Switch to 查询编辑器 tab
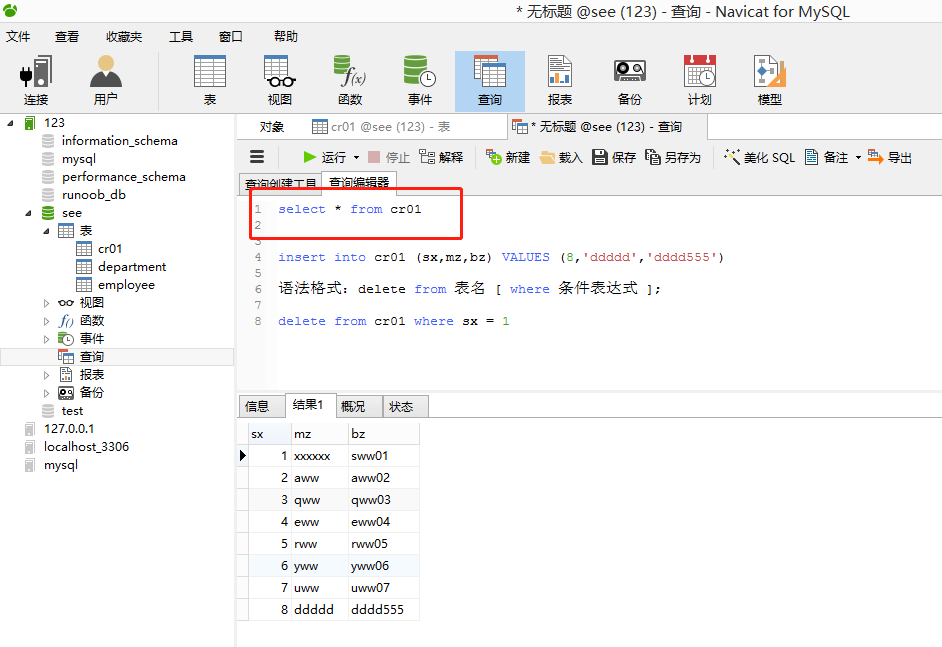This screenshot has width=942, height=647. click(x=359, y=182)
